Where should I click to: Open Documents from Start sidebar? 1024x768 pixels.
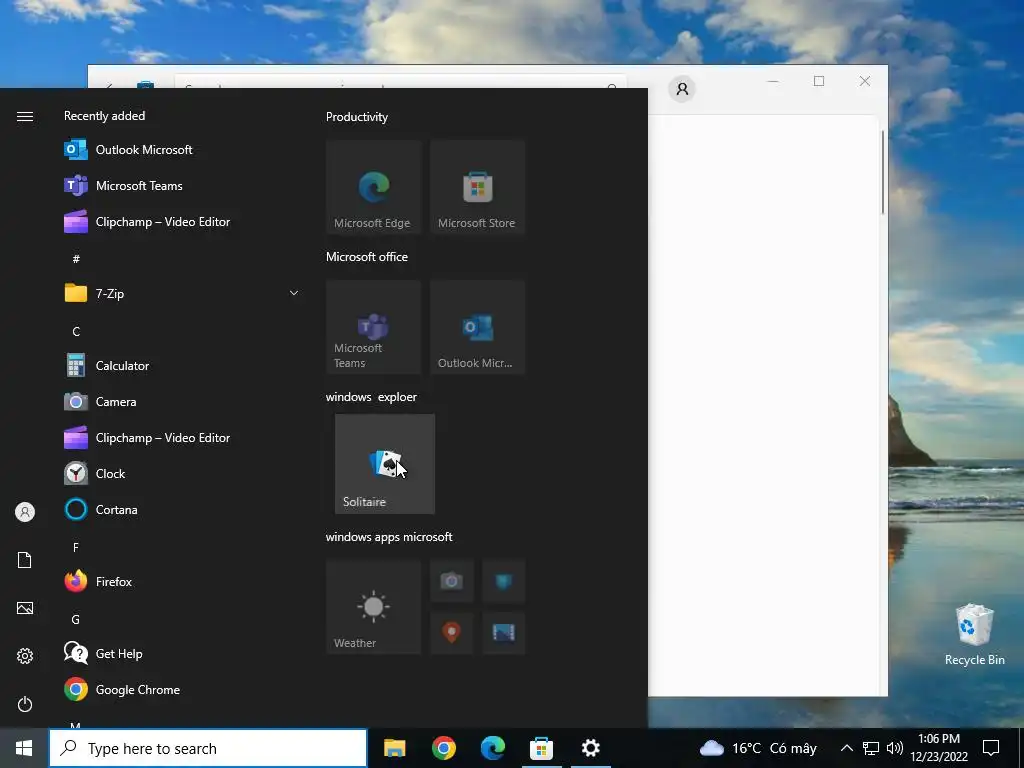[25, 560]
